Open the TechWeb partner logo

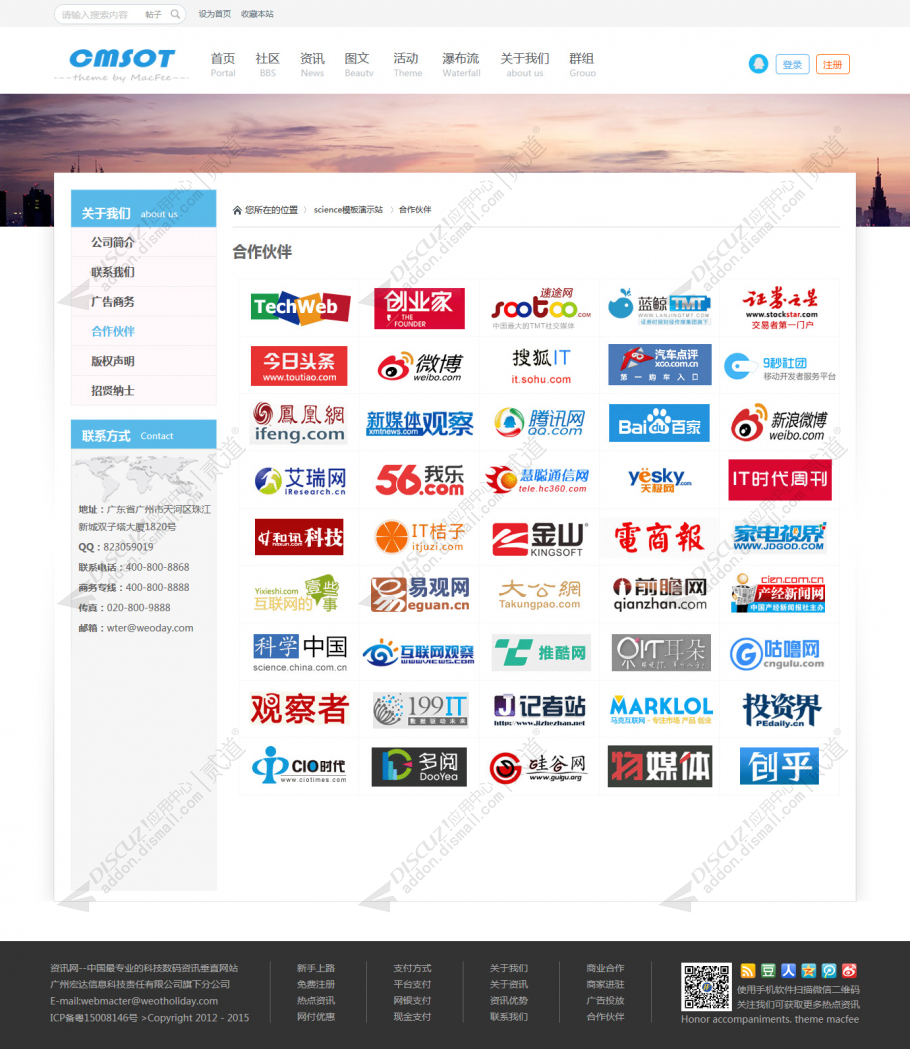click(x=300, y=308)
